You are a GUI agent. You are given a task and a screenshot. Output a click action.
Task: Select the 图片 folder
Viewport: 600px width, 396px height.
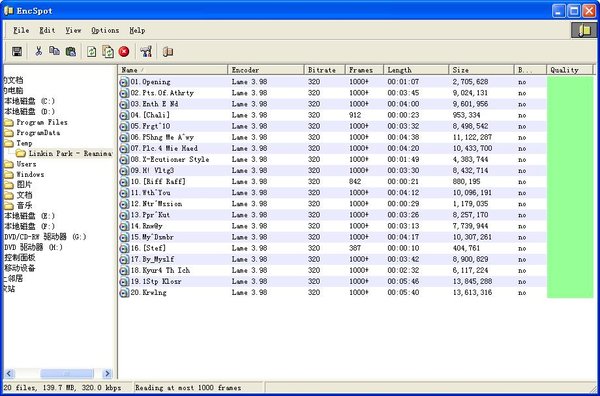24,185
